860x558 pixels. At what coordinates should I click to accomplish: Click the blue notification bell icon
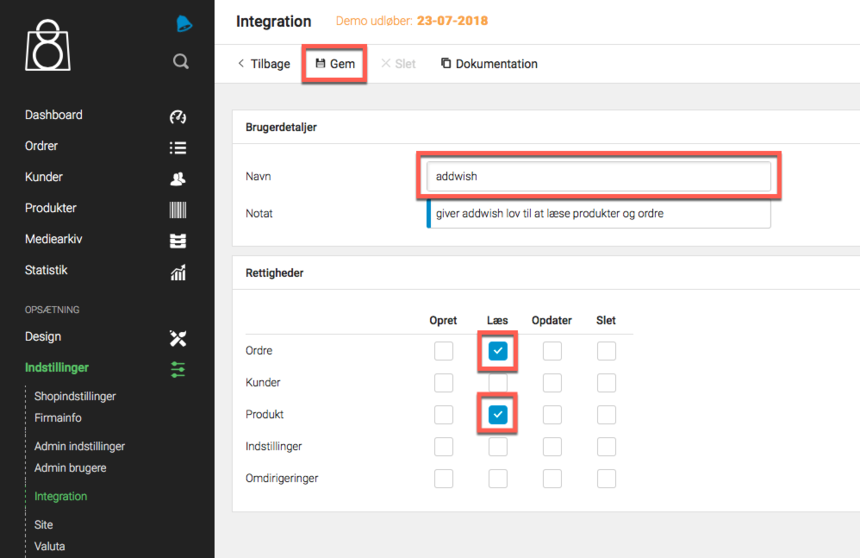[x=183, y=24]
